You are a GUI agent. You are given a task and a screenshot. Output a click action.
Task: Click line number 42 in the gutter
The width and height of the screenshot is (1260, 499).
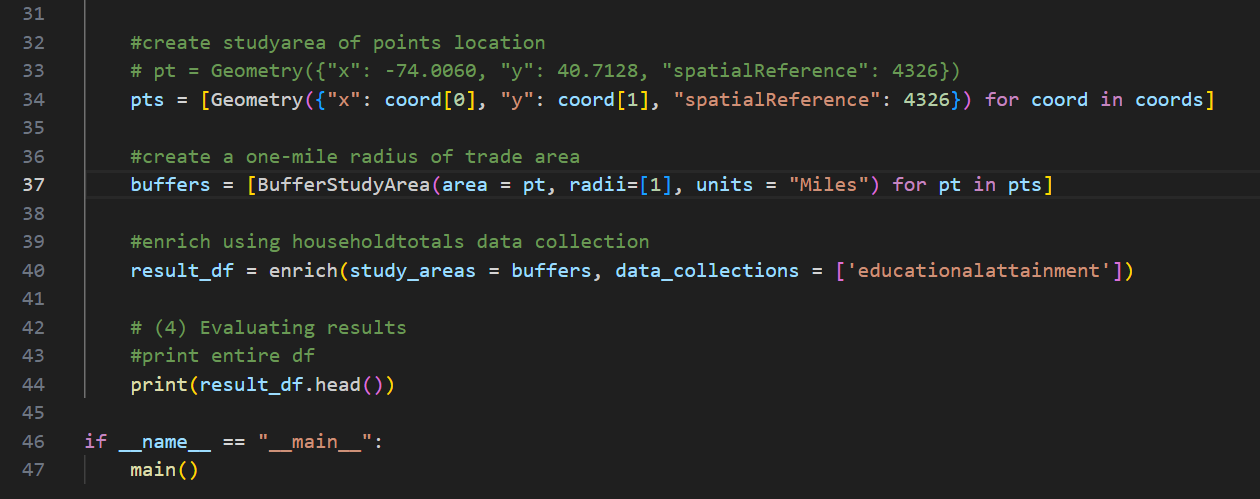(x=34, y=328)
